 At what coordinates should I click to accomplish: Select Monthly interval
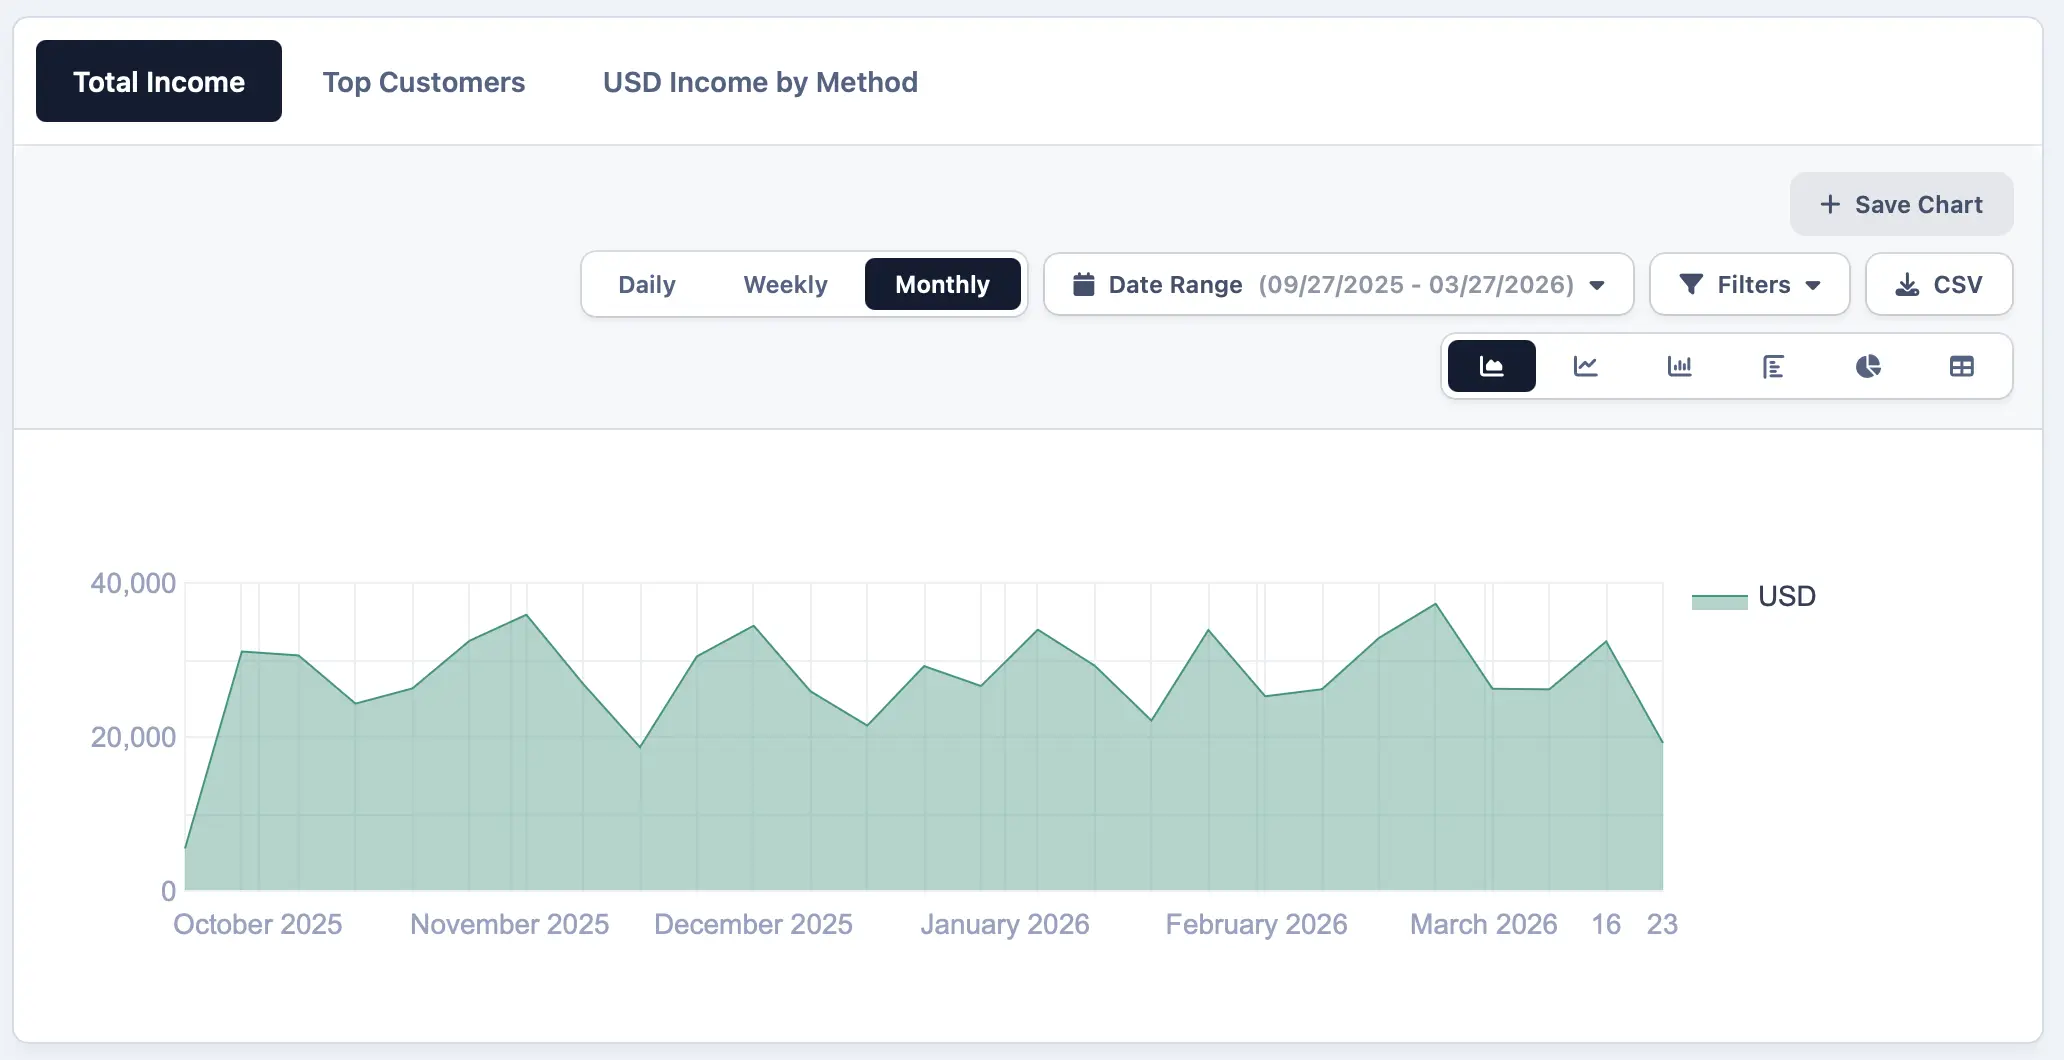[942, 284]
